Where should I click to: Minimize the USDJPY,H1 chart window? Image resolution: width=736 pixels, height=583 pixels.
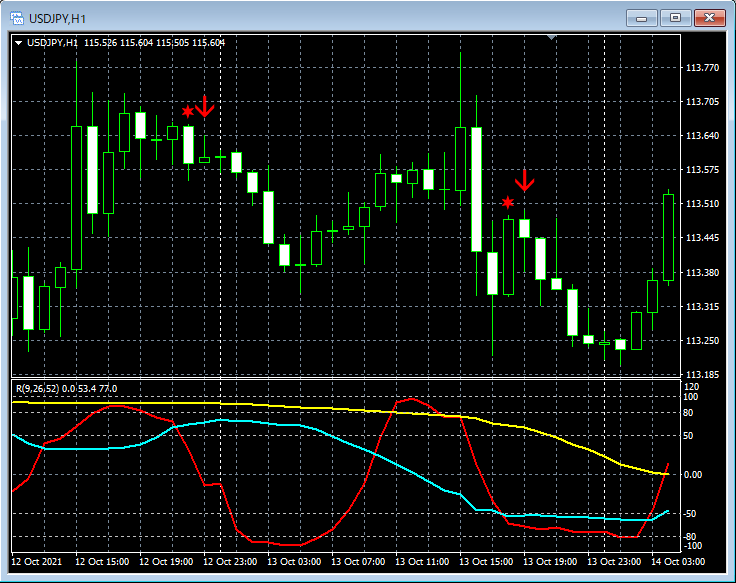tap(642, 18)
